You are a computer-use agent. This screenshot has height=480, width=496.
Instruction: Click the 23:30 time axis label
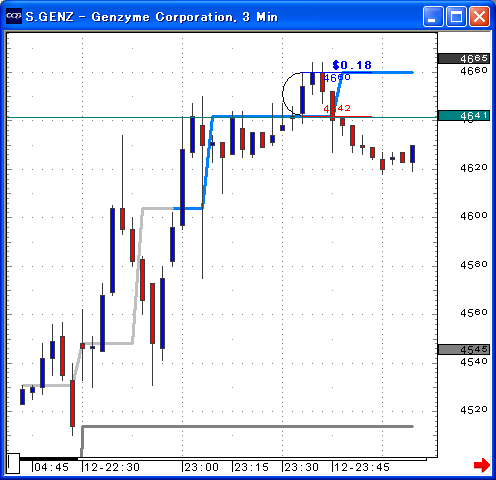[x=302, y=467]
